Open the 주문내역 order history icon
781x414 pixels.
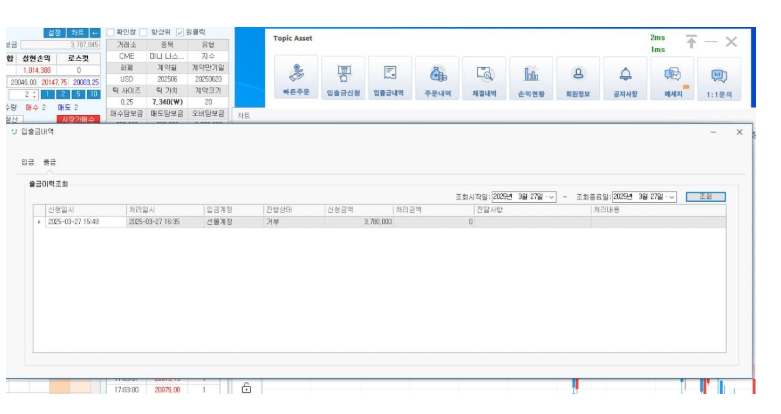coord(437,78)
